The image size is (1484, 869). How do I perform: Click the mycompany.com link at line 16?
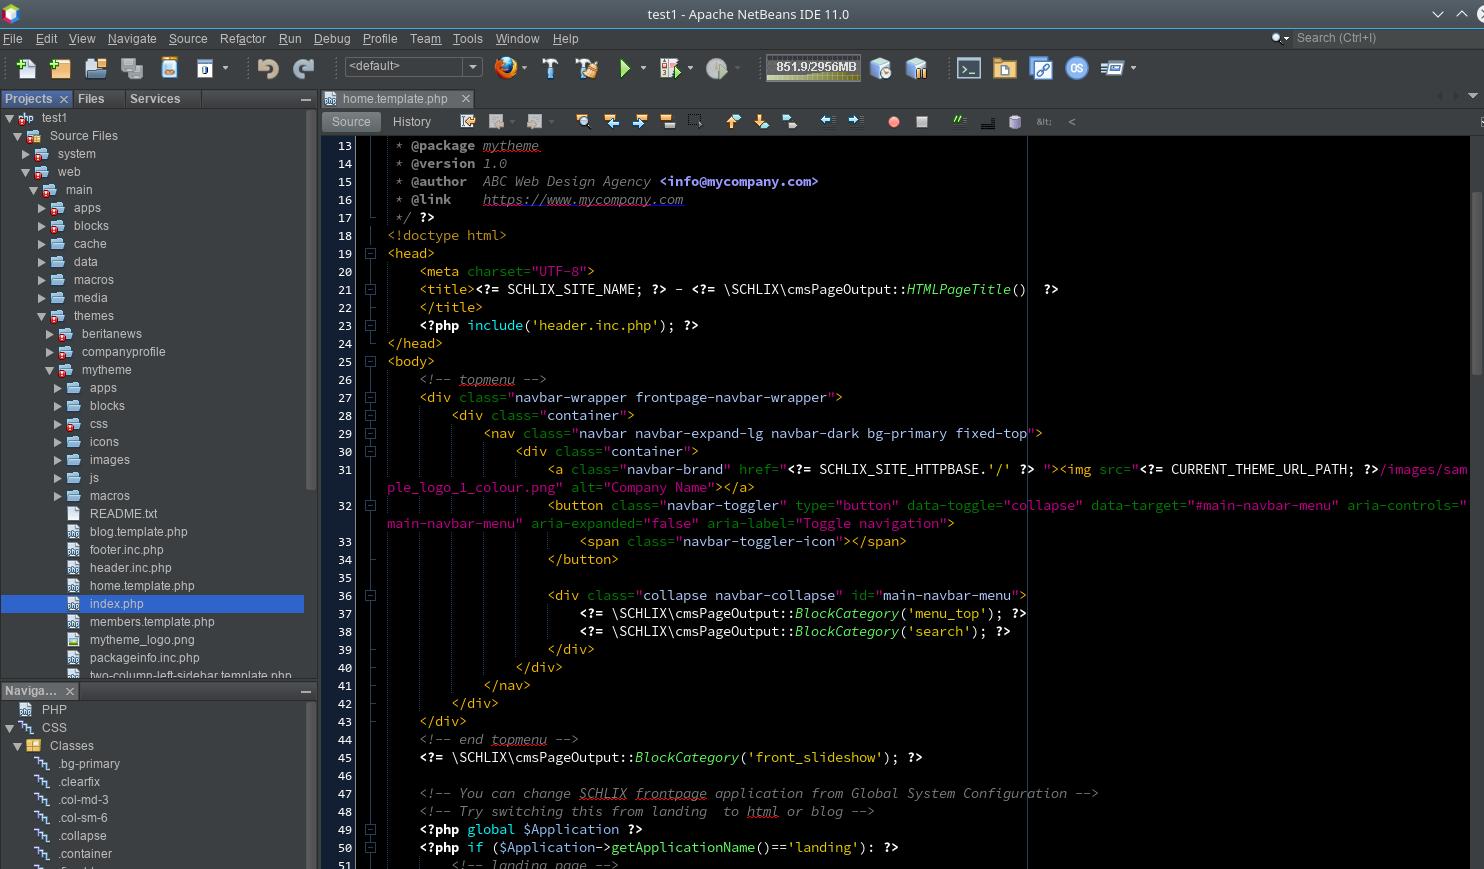click(x=582, y=199)
